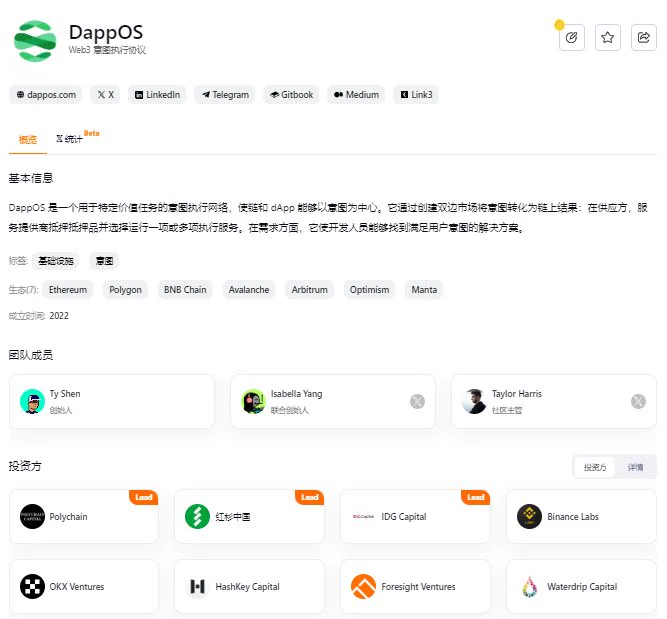The width and height of the screenshot is (667, 619).
Task: Select the Polygon ecosystem chip
Action: pos(125,290)
